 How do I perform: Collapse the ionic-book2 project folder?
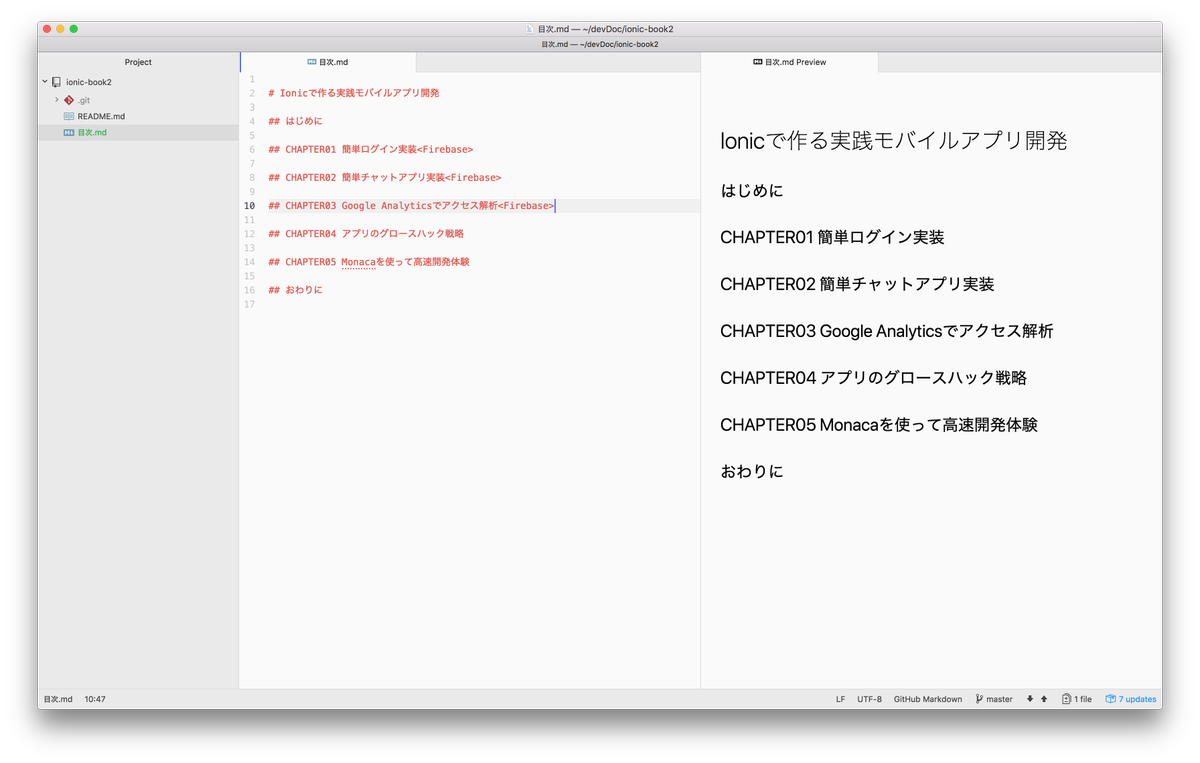point(45,82)
